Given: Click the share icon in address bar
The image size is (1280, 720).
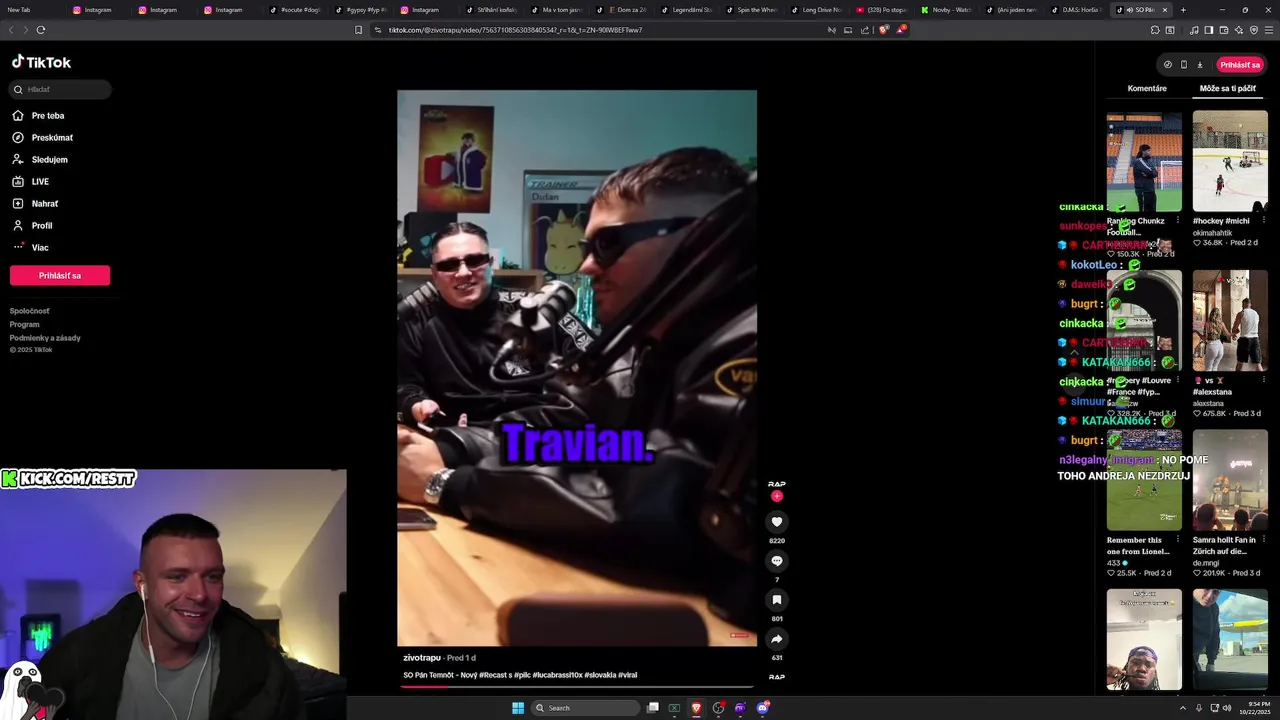Looking at the screenshot, I should click(x=864, y=30).
